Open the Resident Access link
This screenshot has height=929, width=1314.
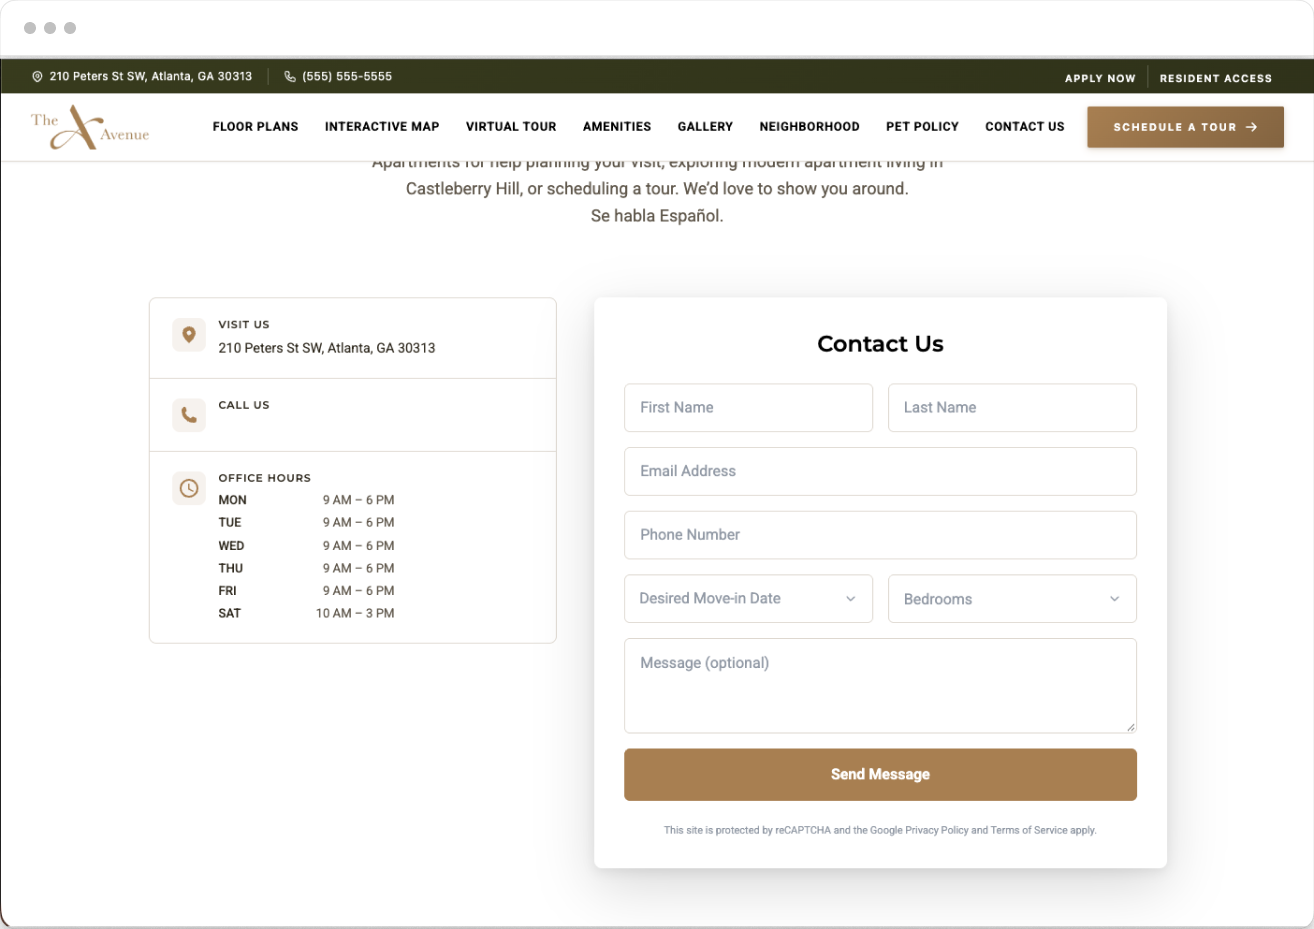pos(1216,78)
